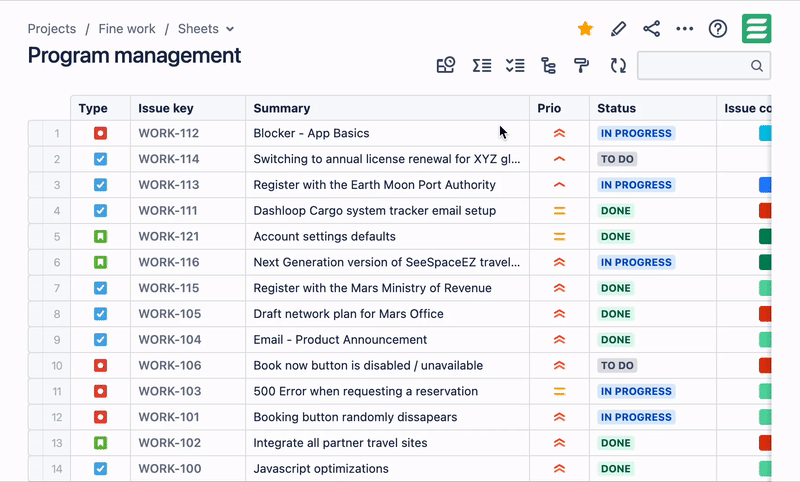Click the Type column header
Image resolution: width=800 pixels, height=482 pixels.
pos(101,108)
